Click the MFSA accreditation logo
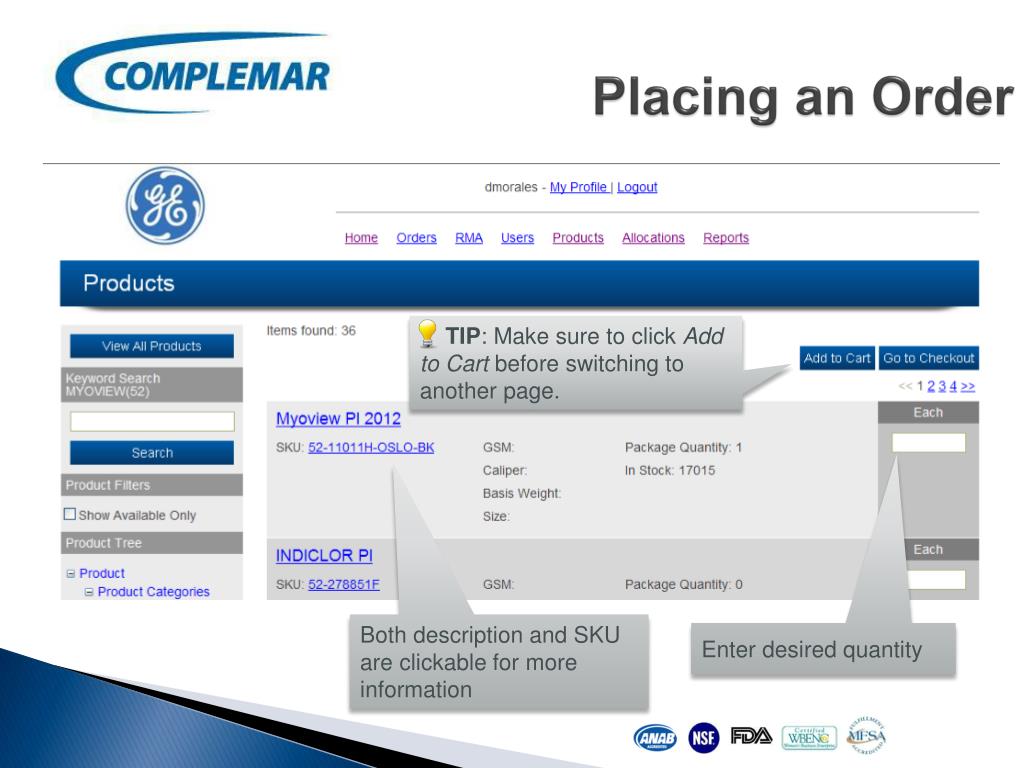This screenshot has height=768, width=1024. [866, 735]
